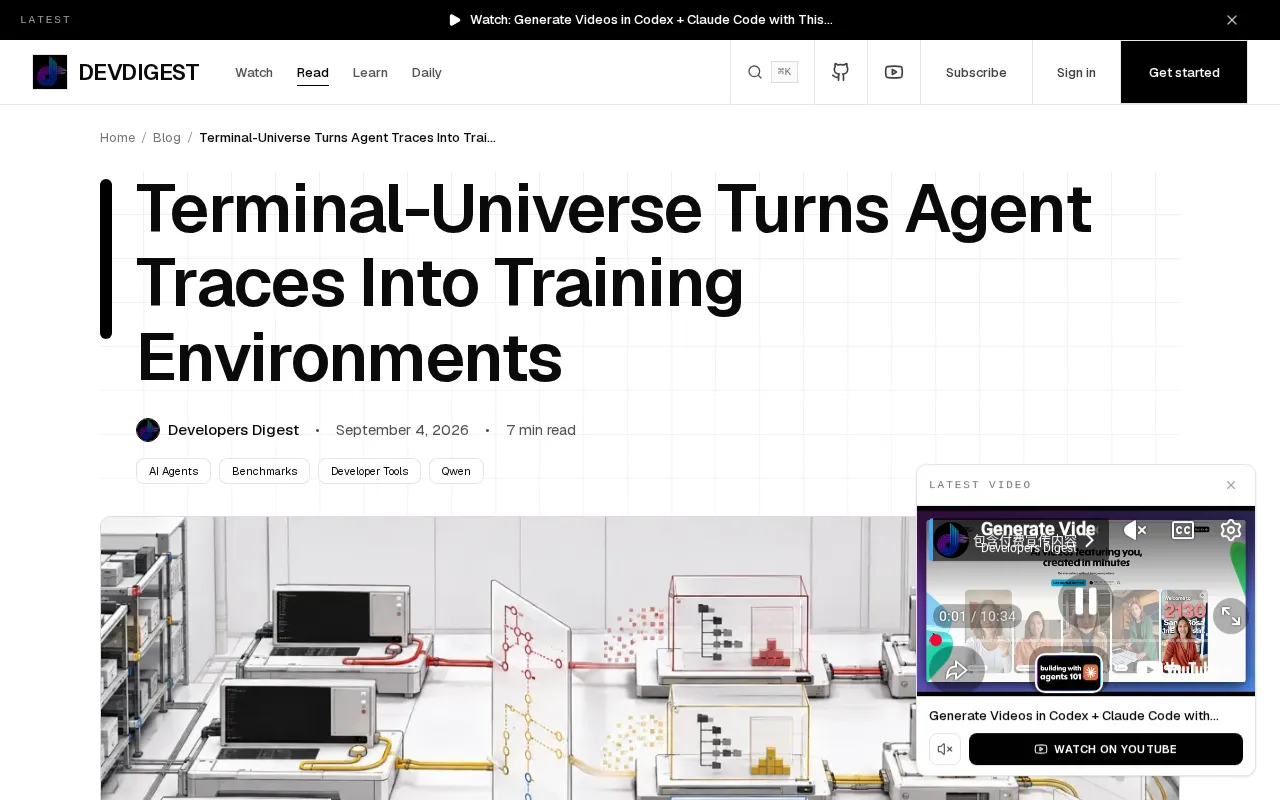The image size is (1280, 800).
Task: Pause the video in the Latest Video player
Action: [1086, 601]
